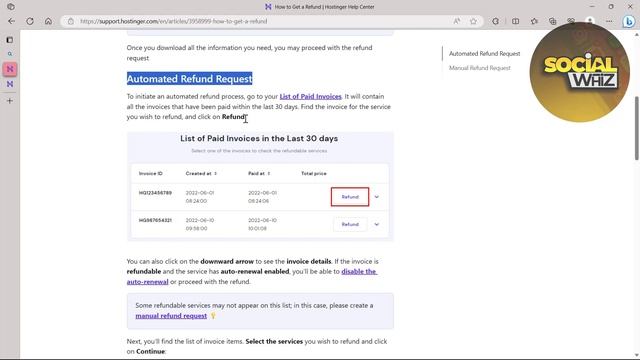Expand details arrow for invoice HG123456789
Image resolution: width=640 pixels, height=360 pixels.
click(x=377, y=197)
